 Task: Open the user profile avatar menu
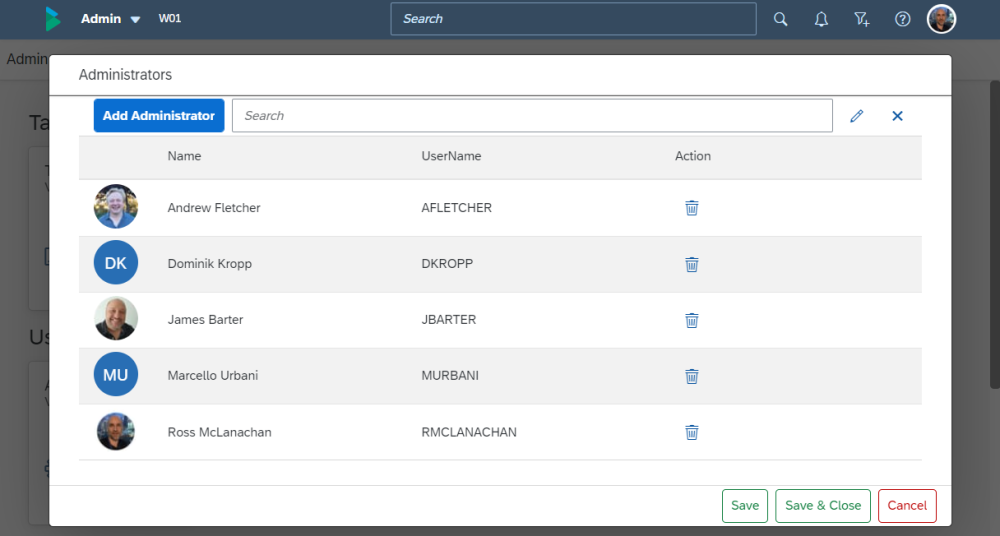tap(941, 19)
